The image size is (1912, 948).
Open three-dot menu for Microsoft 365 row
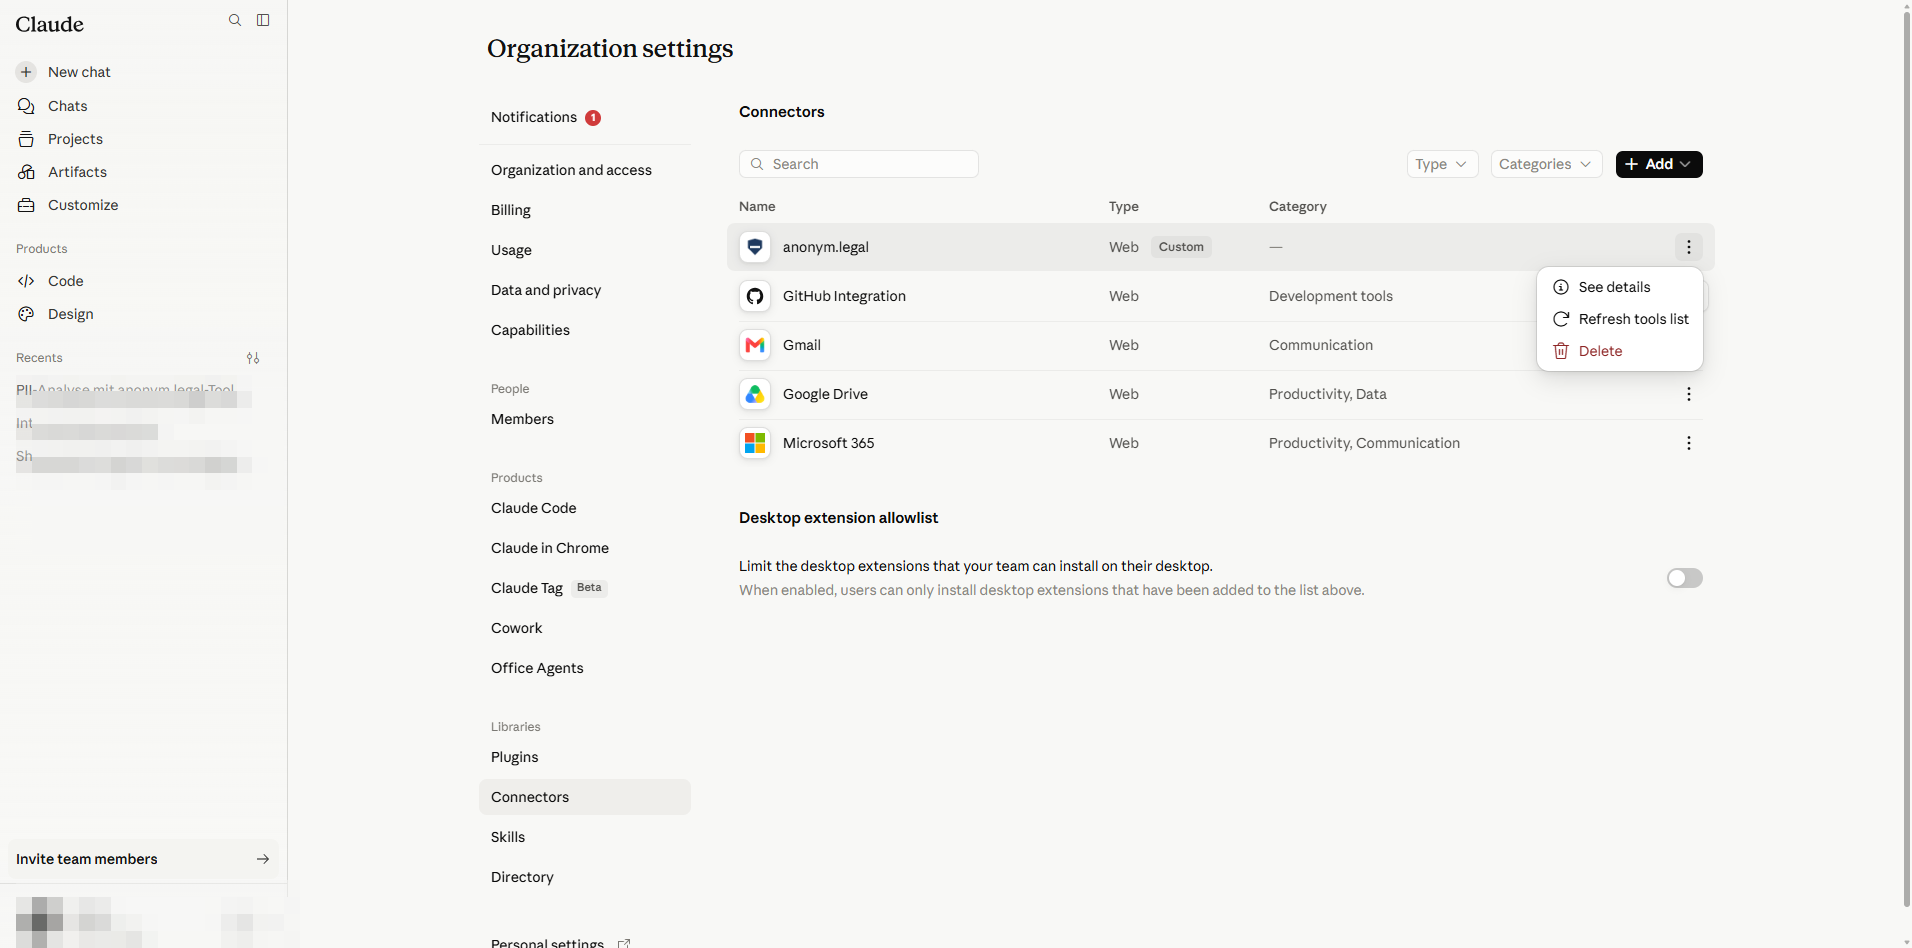click(x=1689, y=443)
